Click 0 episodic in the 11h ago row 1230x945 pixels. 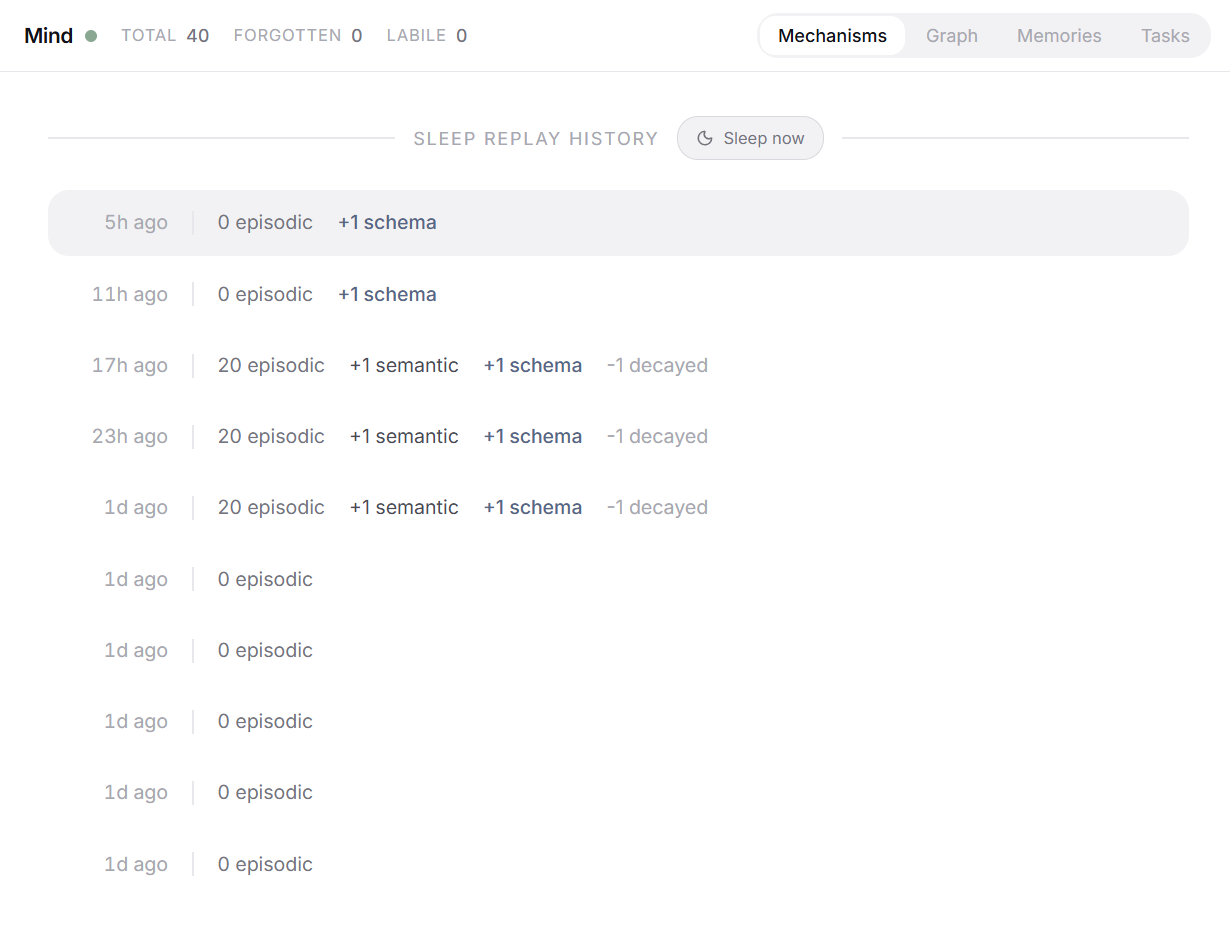point(265,294)
